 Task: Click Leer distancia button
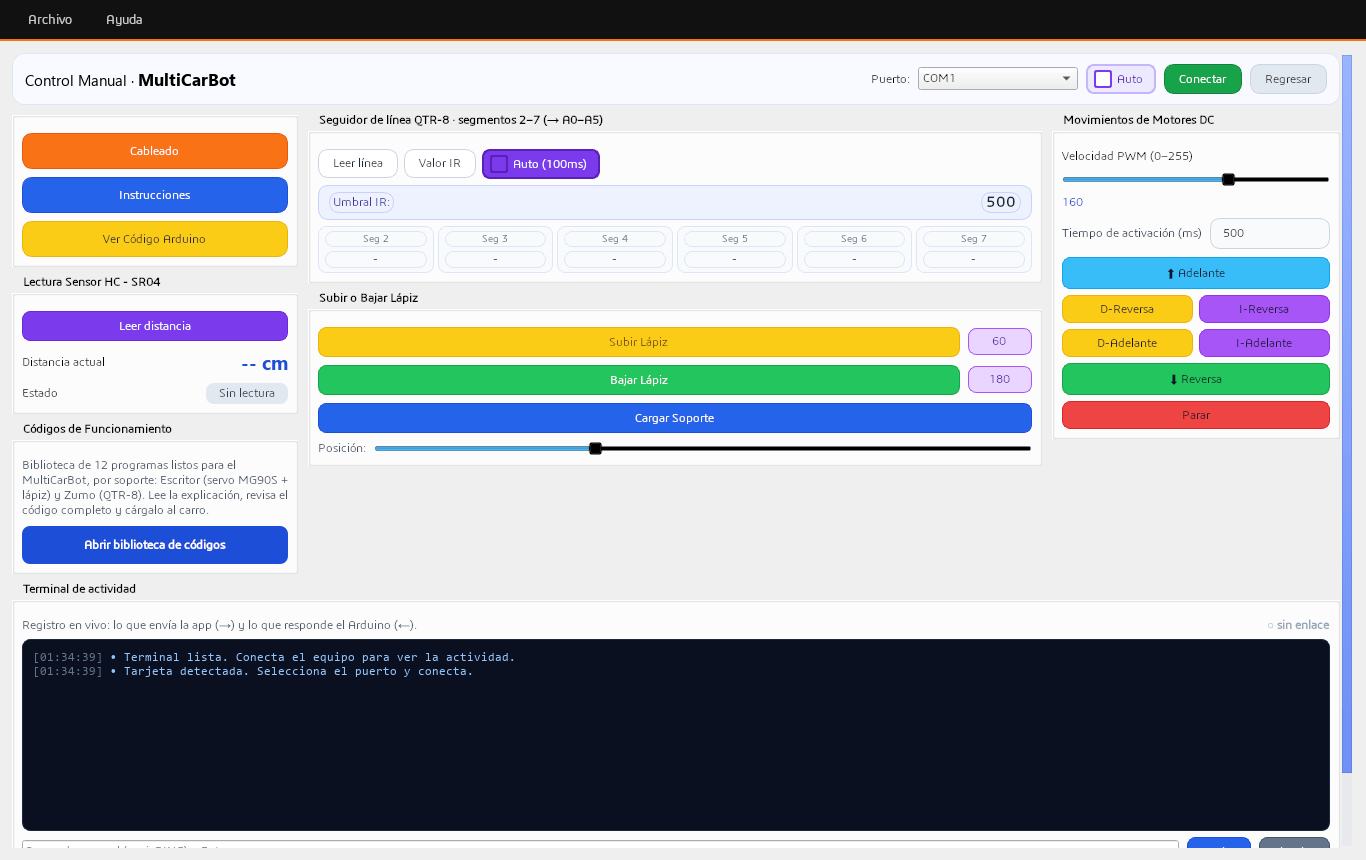click(155, 326)
